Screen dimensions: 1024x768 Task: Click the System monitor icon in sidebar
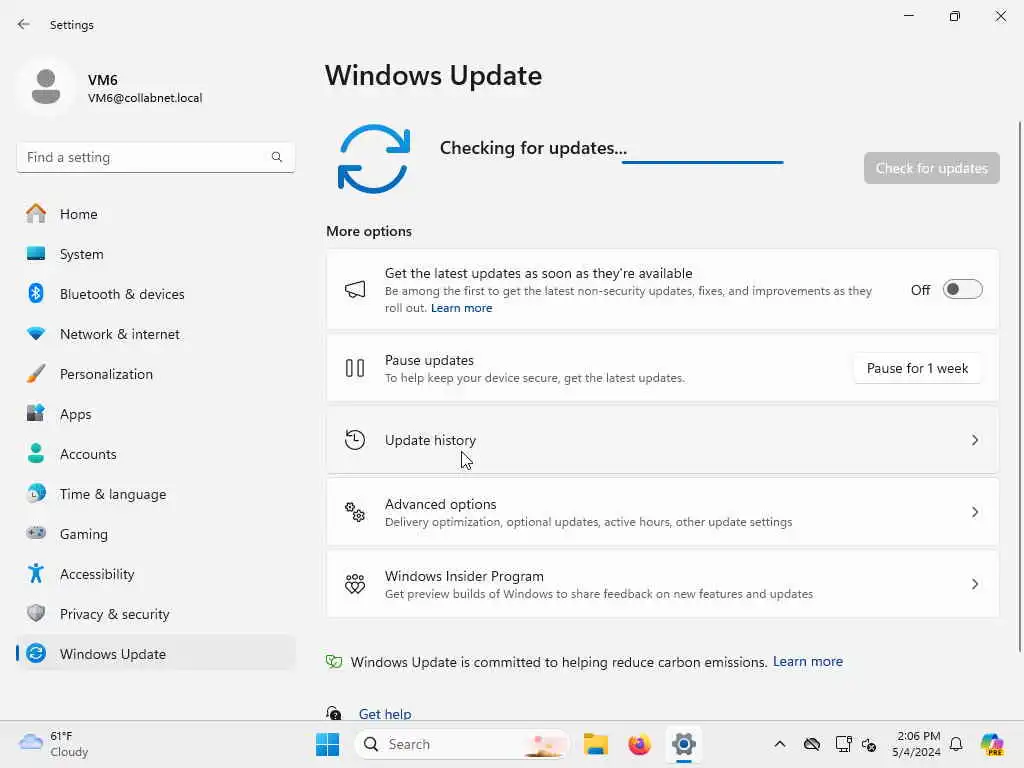coord(36,253)
